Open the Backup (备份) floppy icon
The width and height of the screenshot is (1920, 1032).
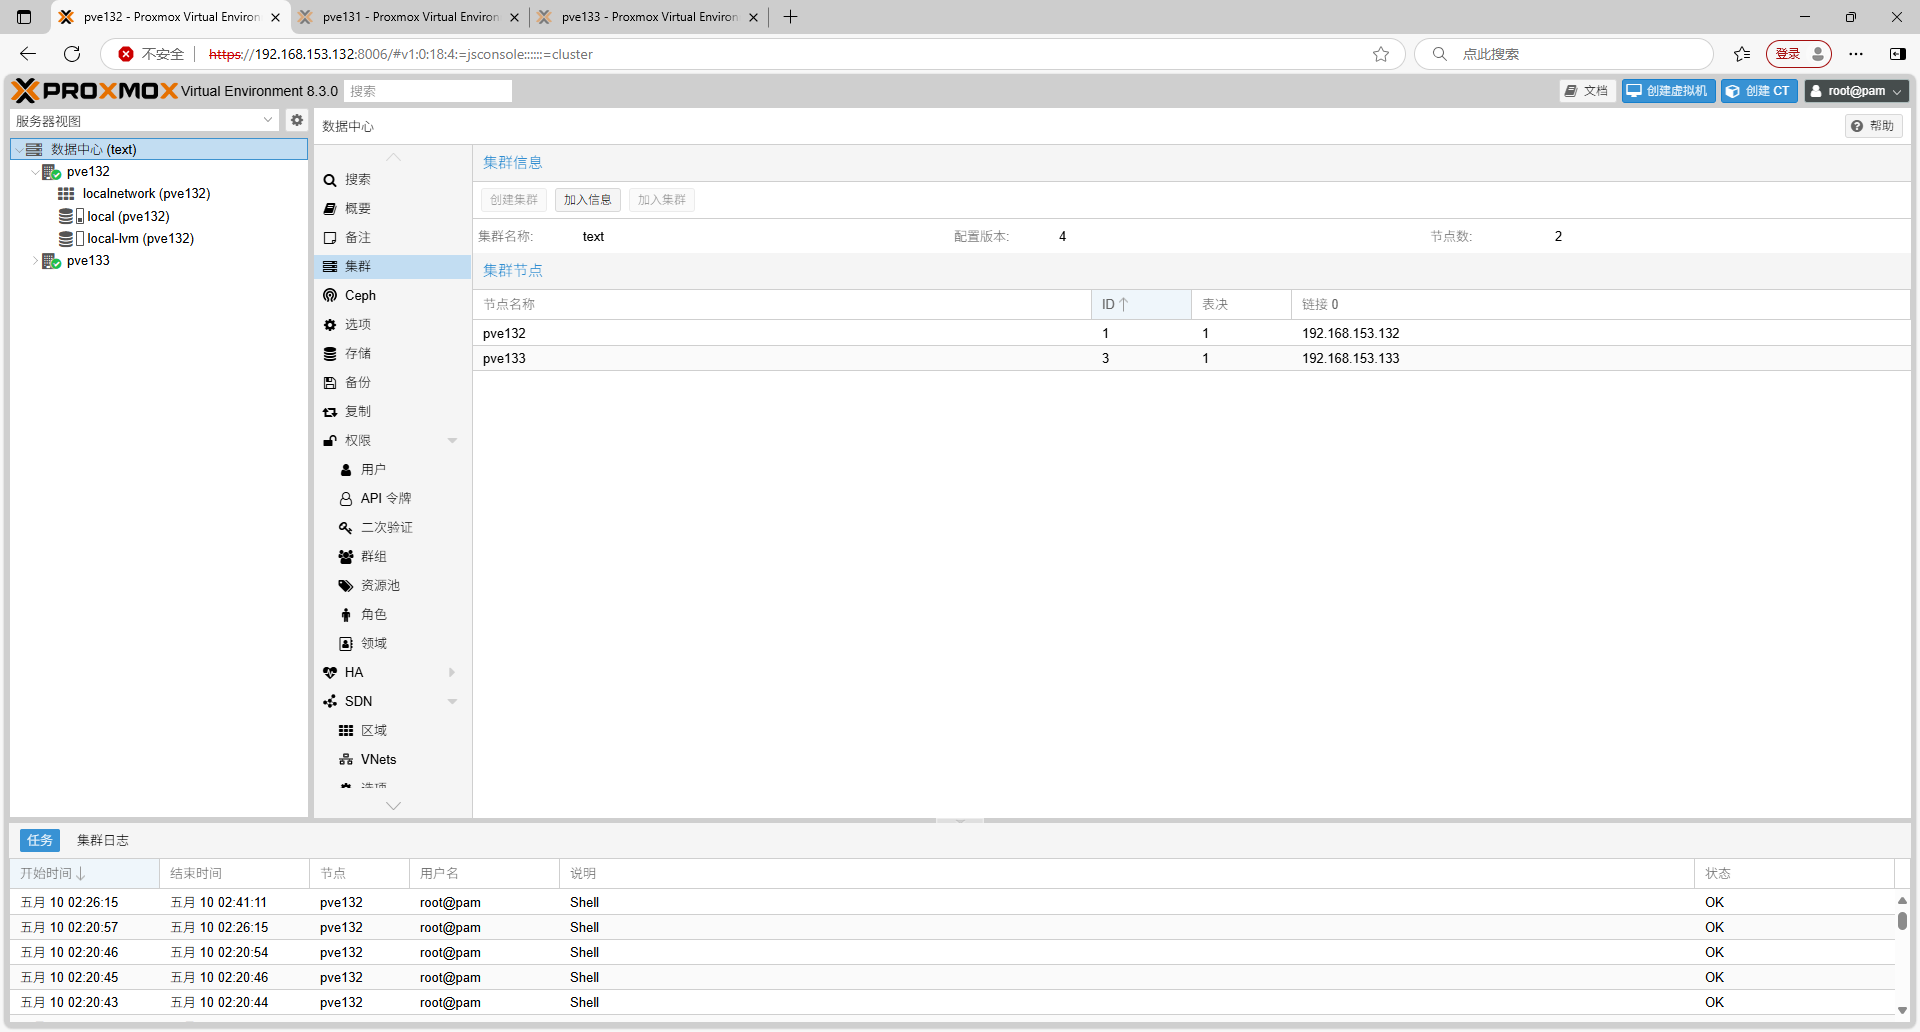[x=330, y=383]
